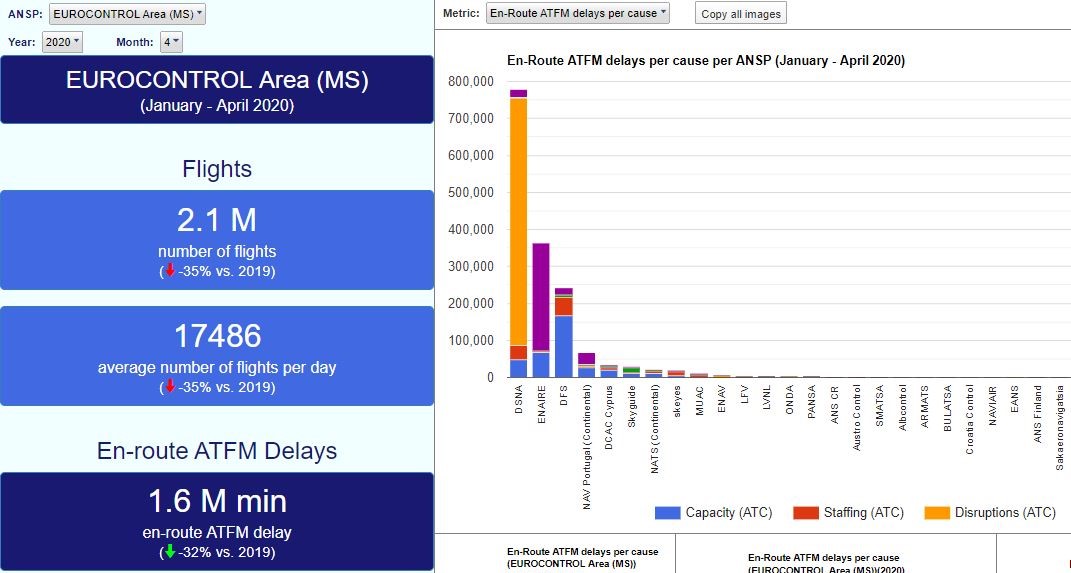Open the Metric dropdown for En-Route ATFM delays
This screenshot has width=1071, height=573.
click(577, 13)
